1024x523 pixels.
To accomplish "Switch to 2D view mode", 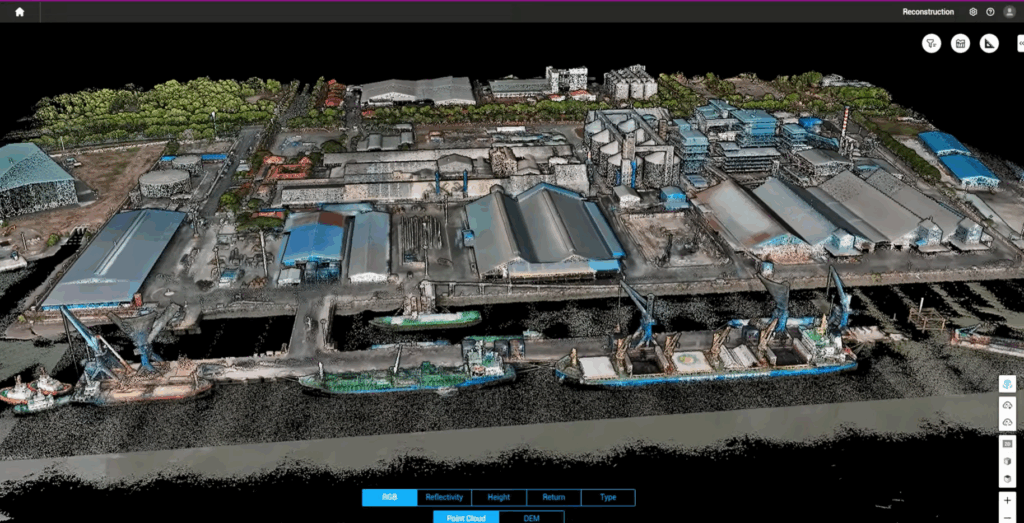I will coord(1007,443).
